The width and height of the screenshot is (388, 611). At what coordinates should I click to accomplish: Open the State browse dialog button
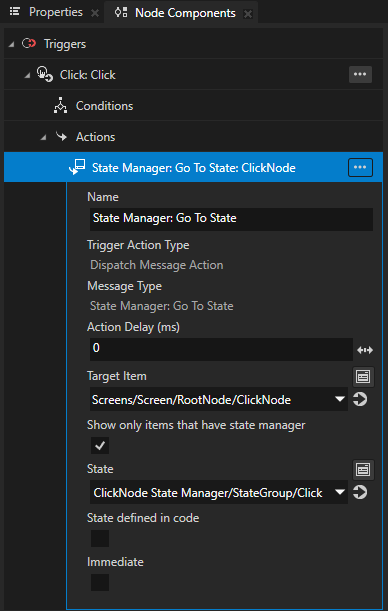pyautogui.click(x=363, y=470)
